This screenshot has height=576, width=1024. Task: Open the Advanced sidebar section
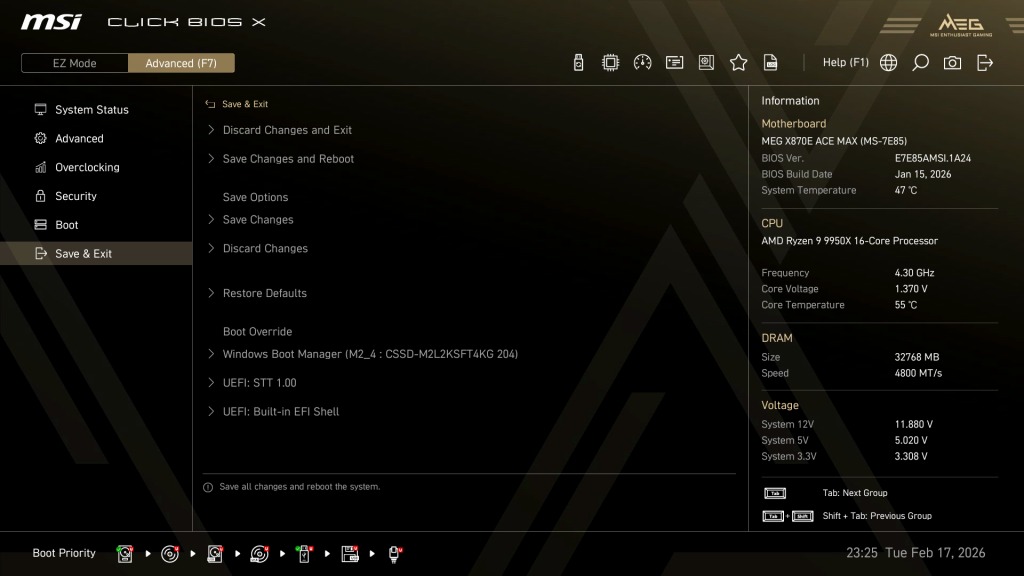(x=96, y=138)
